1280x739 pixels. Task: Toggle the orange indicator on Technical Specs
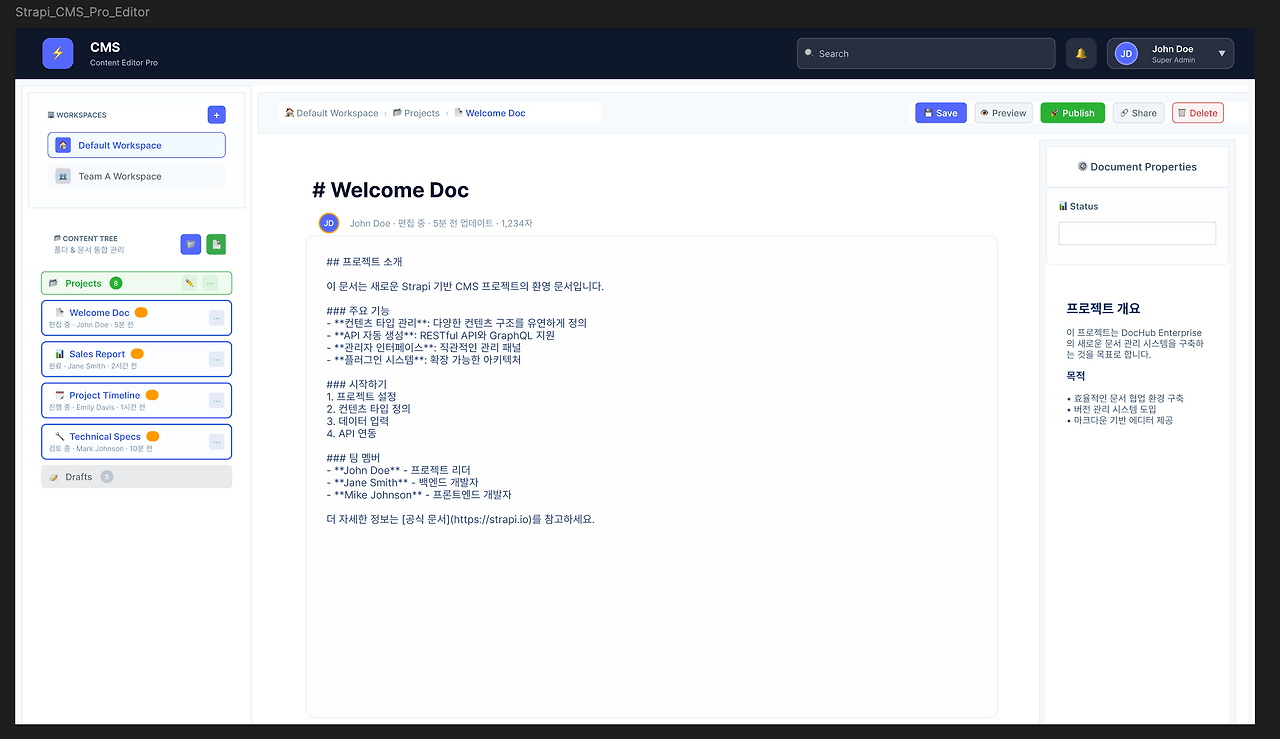[x=152, y=436]
